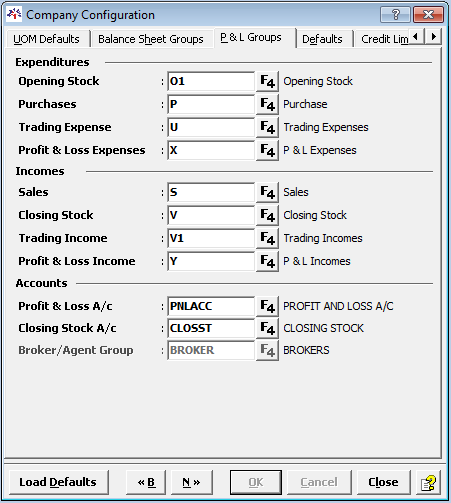The width and height of the screenshot is (451, 503).
Task: Go to next page with N button
Action: pyautogui.click(x=191, y=482)
